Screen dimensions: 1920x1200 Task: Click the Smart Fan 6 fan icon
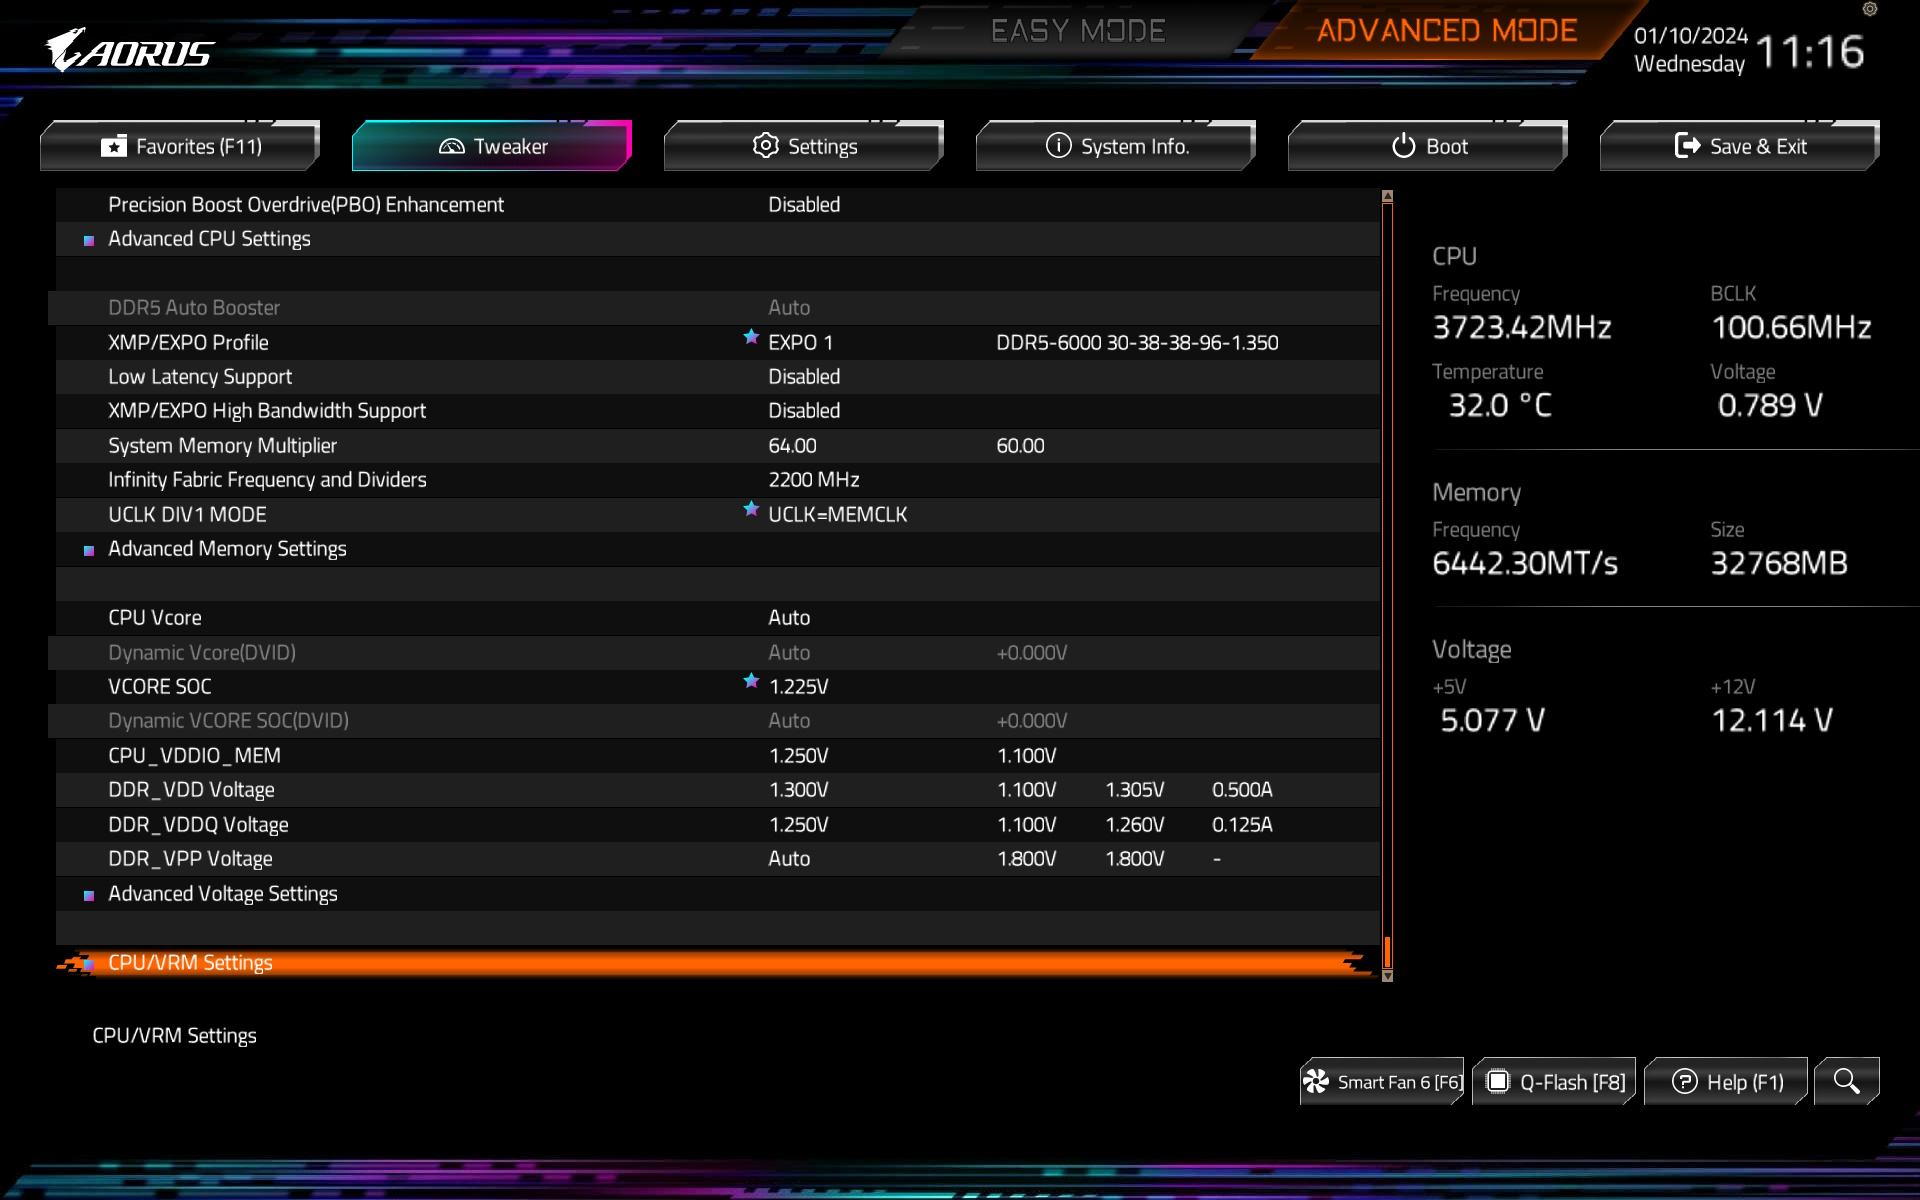1316,1081
